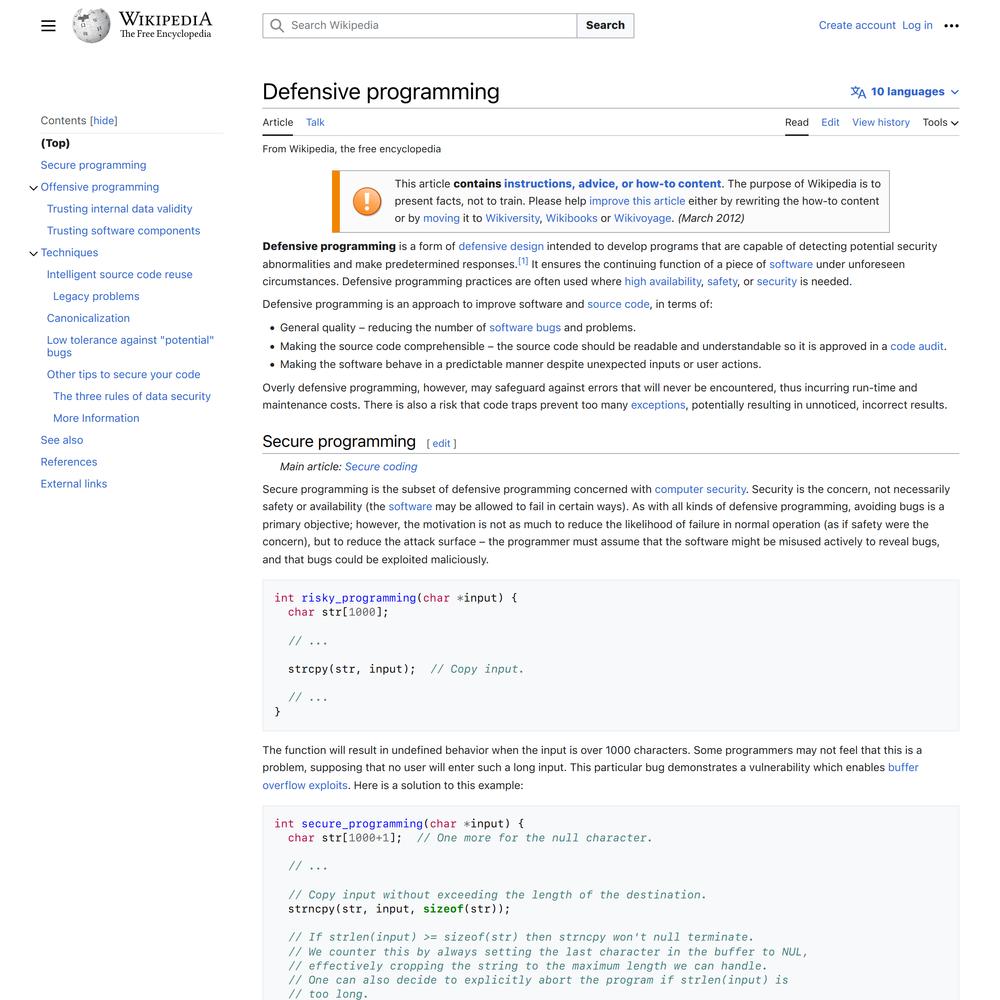Viewport: 1000px width, 1000px height.
Task: Go to Secure programming in contents
Action: tap(93, 165)
